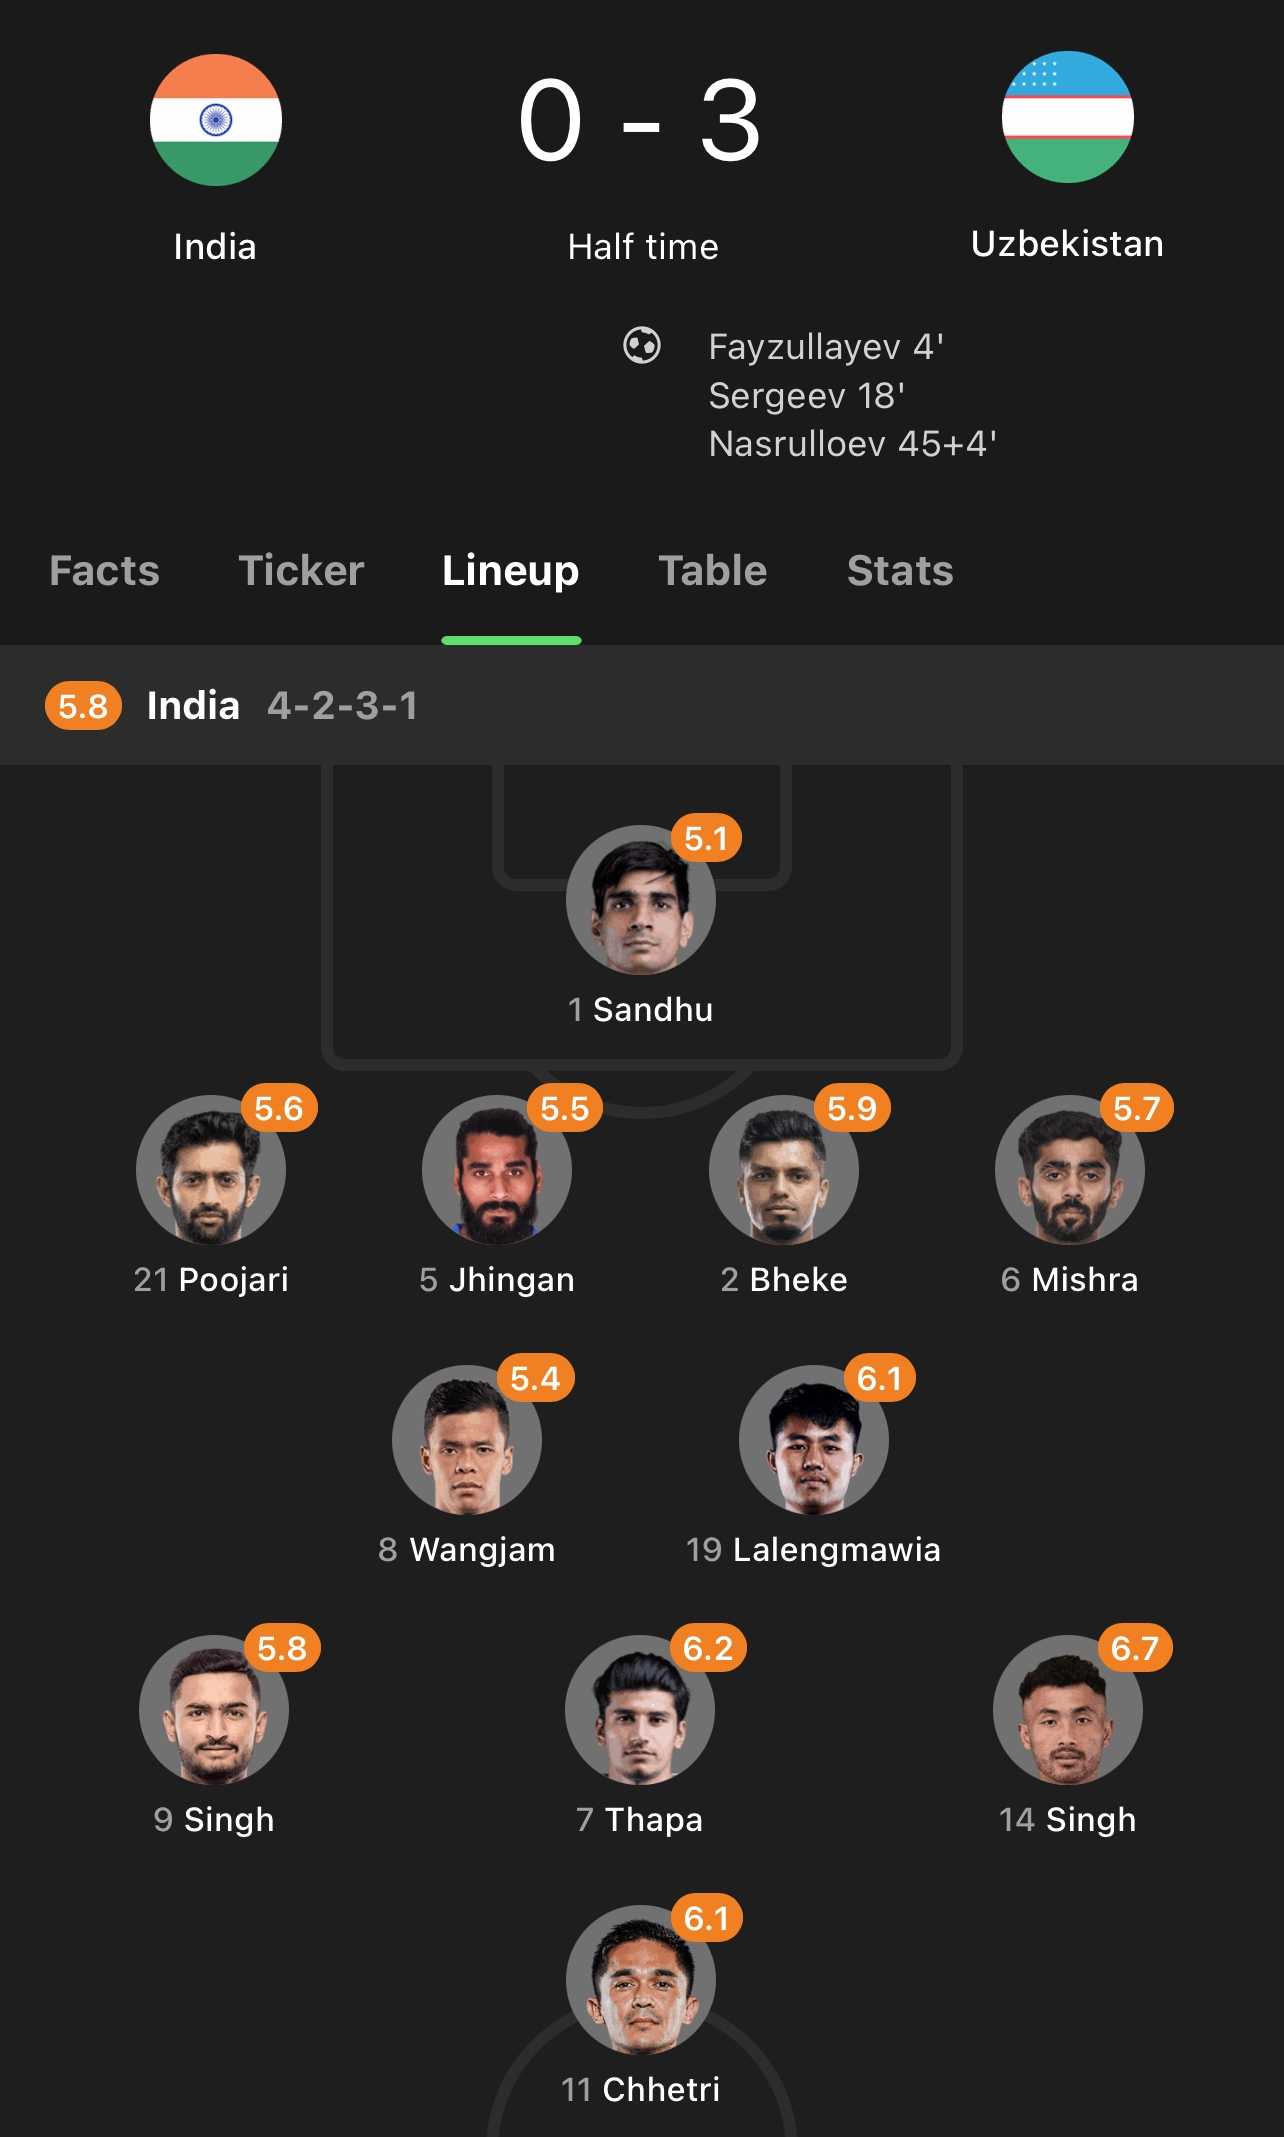
Task: Tap the India team rating badge 5.8
Action: (x=83, y=706)
